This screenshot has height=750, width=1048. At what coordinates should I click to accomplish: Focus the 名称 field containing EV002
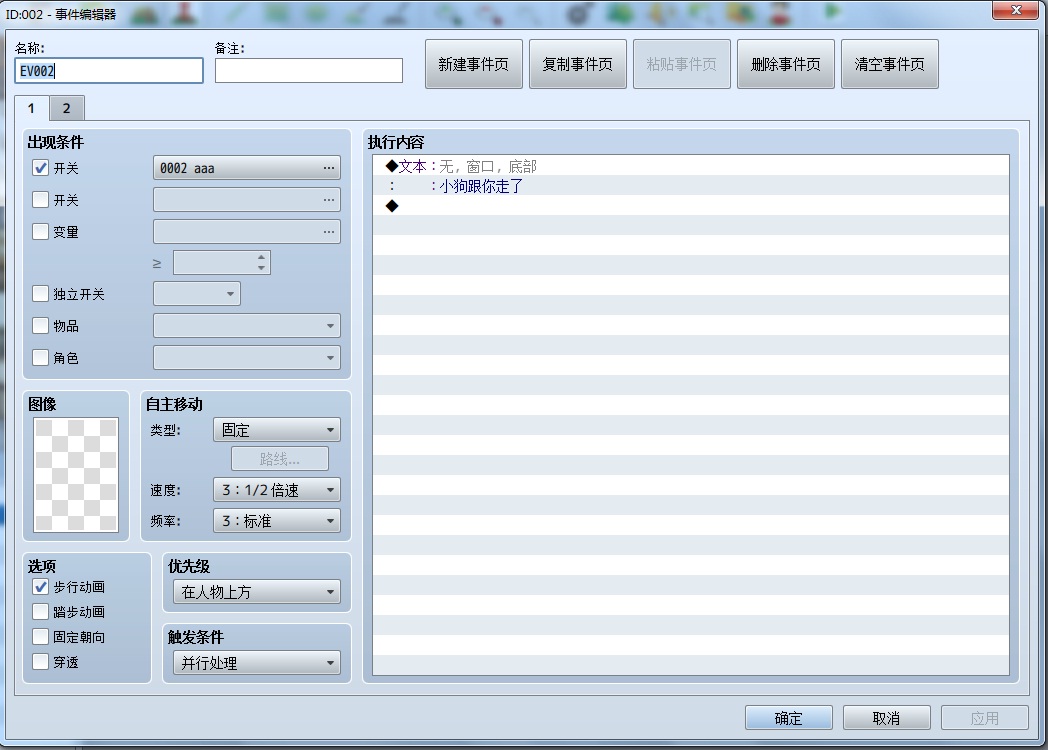(109, 70)
